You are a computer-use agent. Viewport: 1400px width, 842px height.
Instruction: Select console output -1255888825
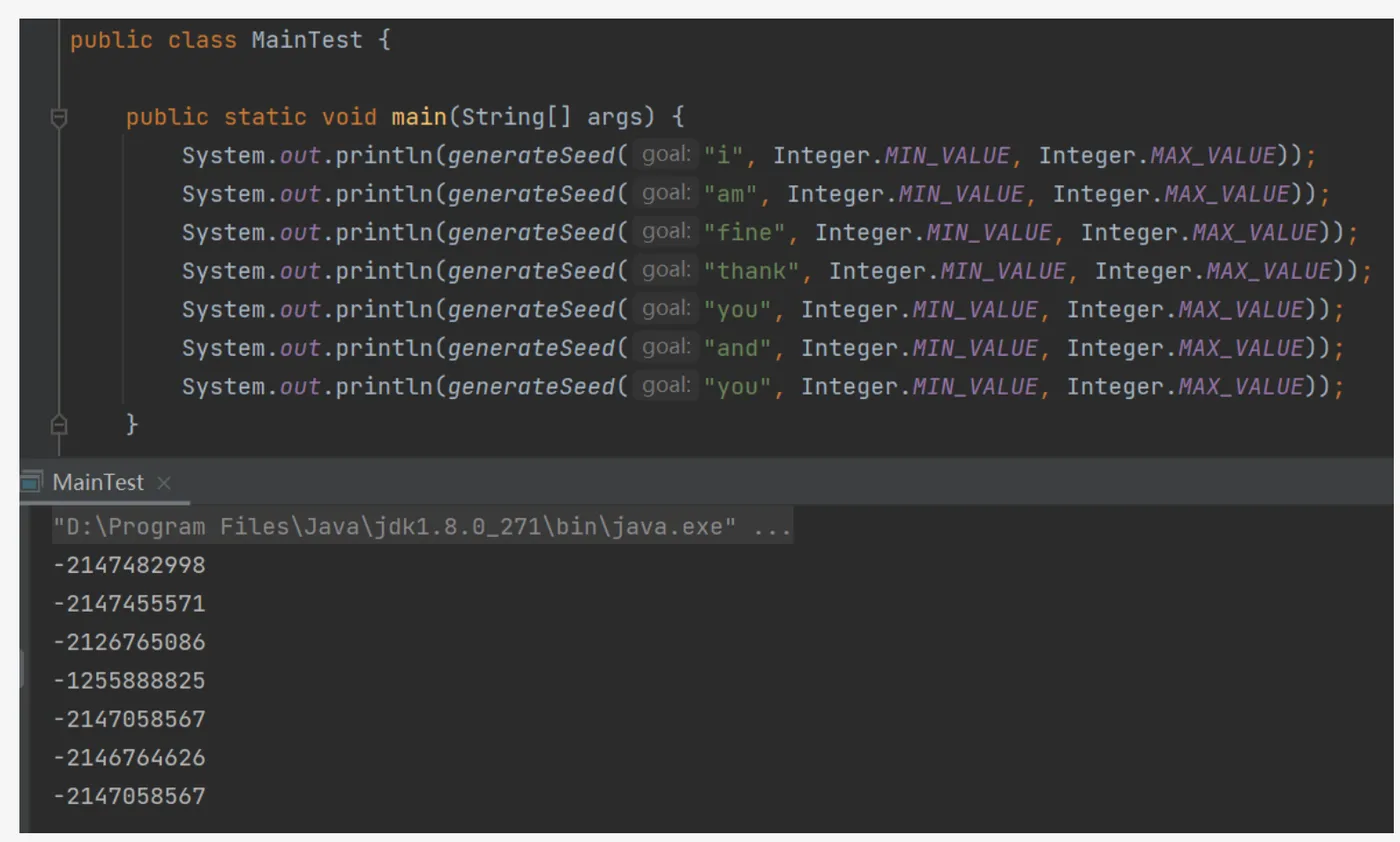(x=129, y=681)
